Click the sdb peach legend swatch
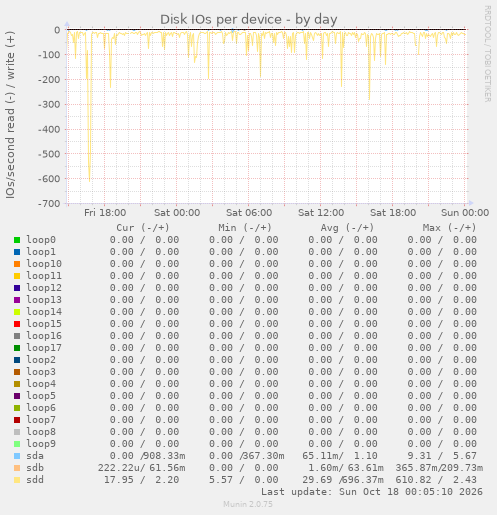Screen dimensions: 497x515 point(17,468)
